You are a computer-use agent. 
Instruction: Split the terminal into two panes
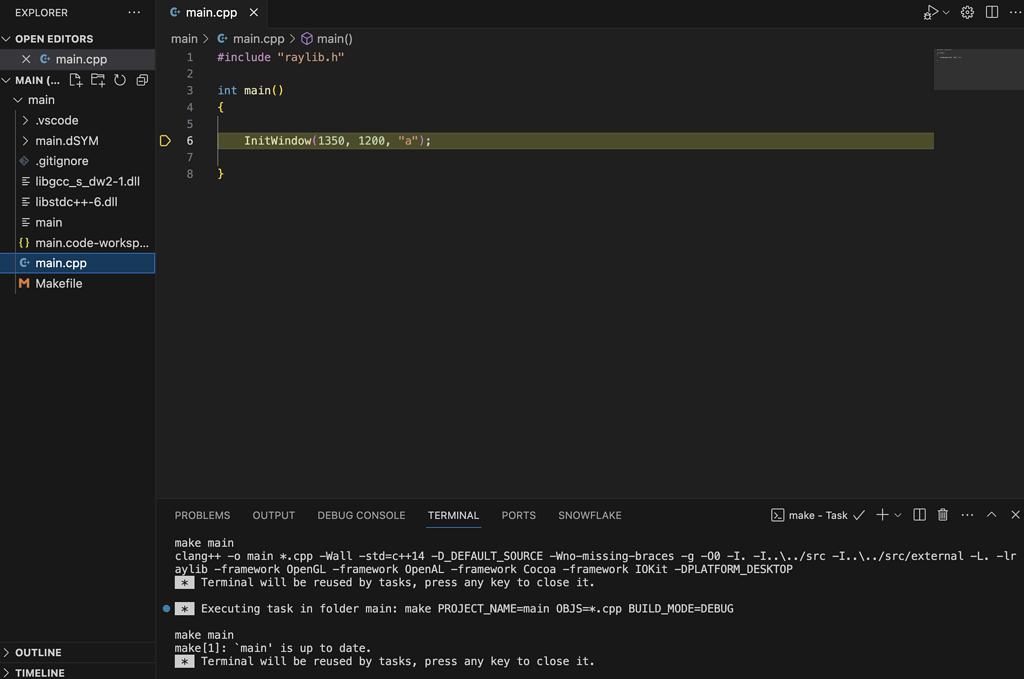(x=919, y=514)
